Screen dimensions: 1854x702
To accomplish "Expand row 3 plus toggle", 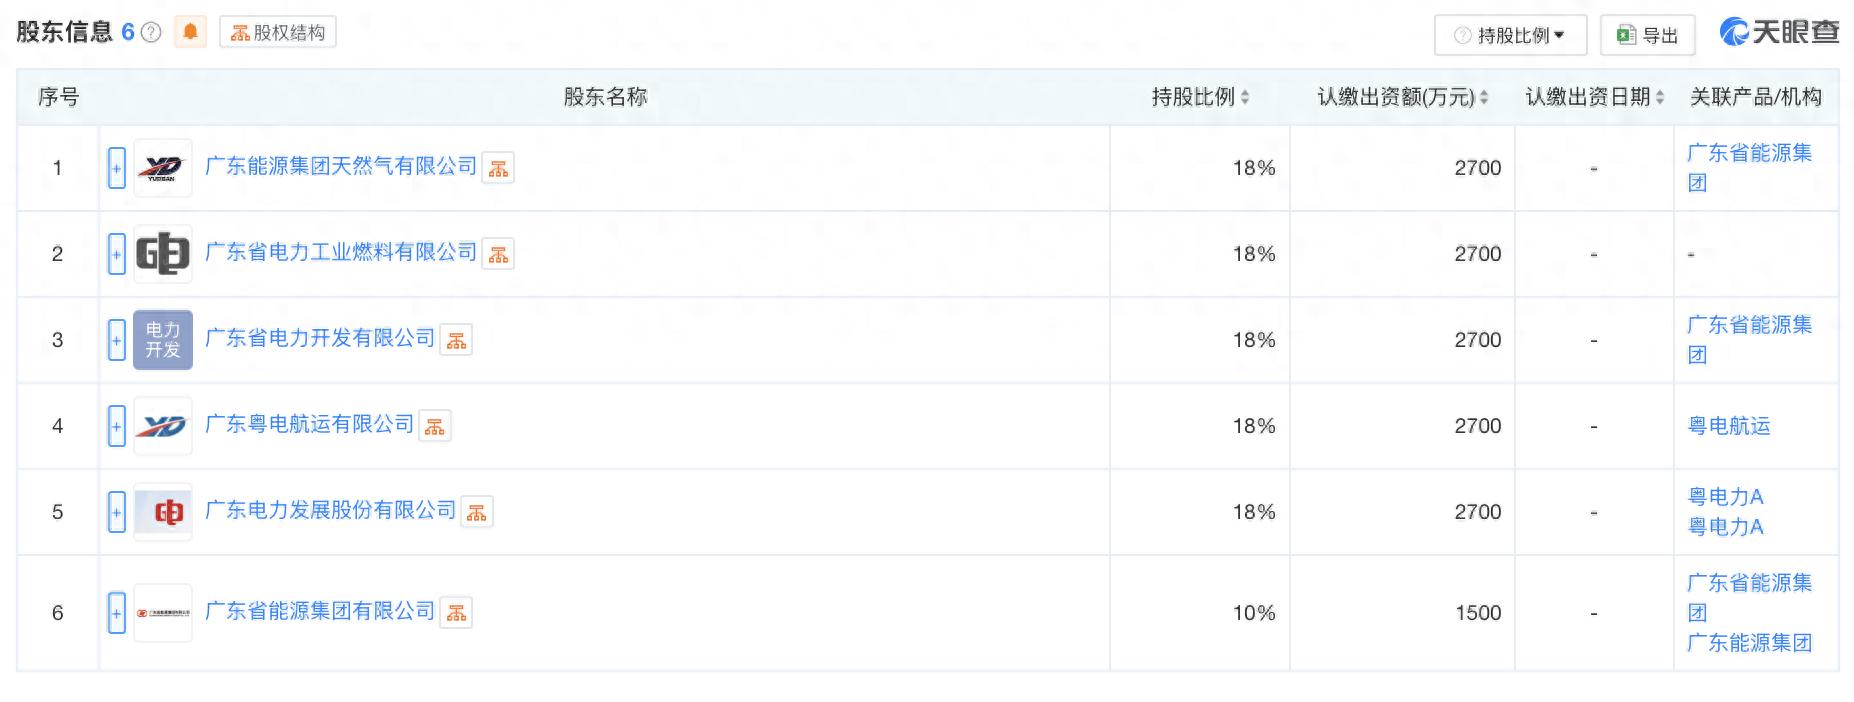I will [x=117, y=340].
